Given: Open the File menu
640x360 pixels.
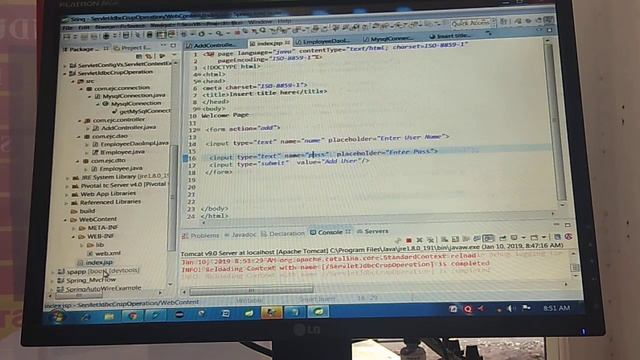Looking at the screenshot, I should [68, 28].
